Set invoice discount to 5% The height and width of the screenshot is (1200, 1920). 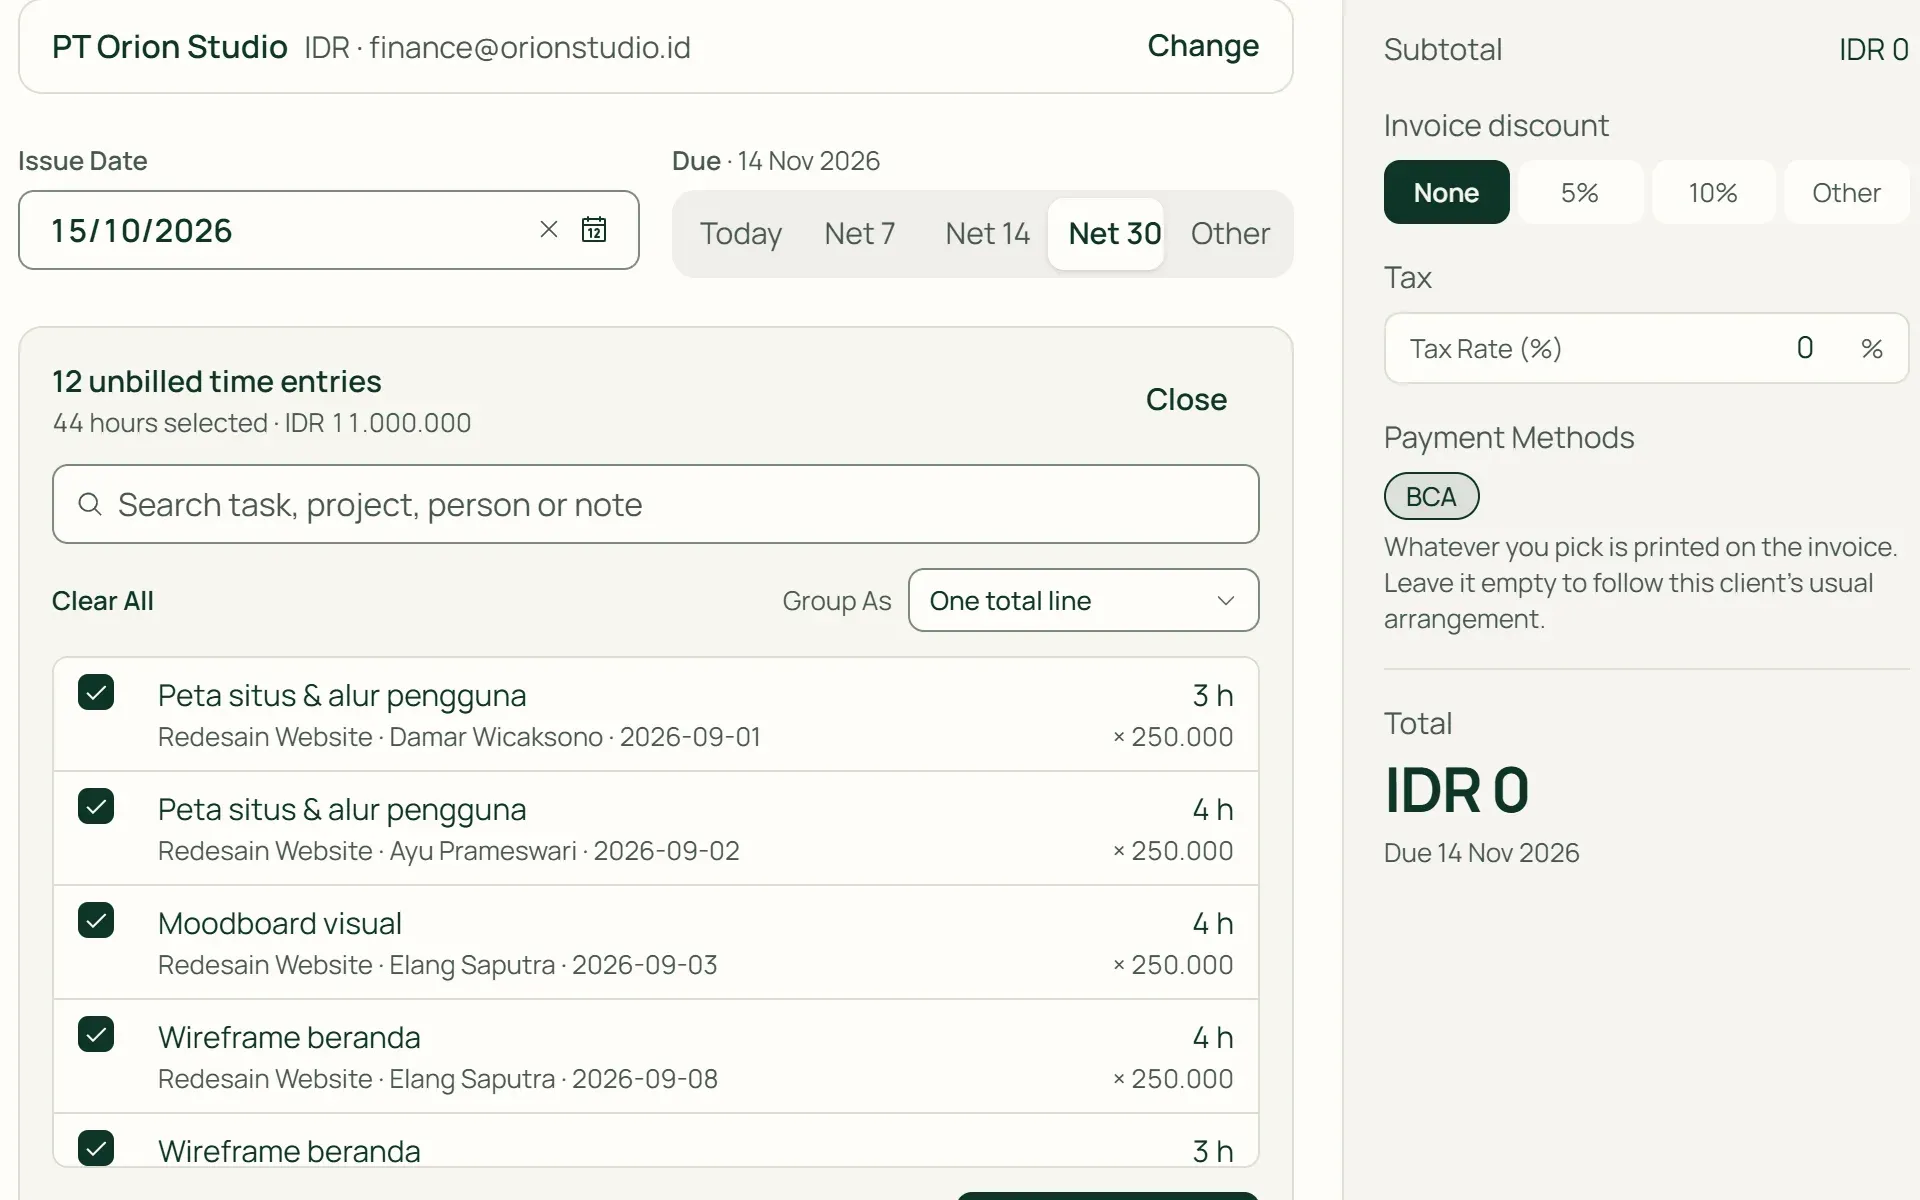click(x=1580, y=192)
